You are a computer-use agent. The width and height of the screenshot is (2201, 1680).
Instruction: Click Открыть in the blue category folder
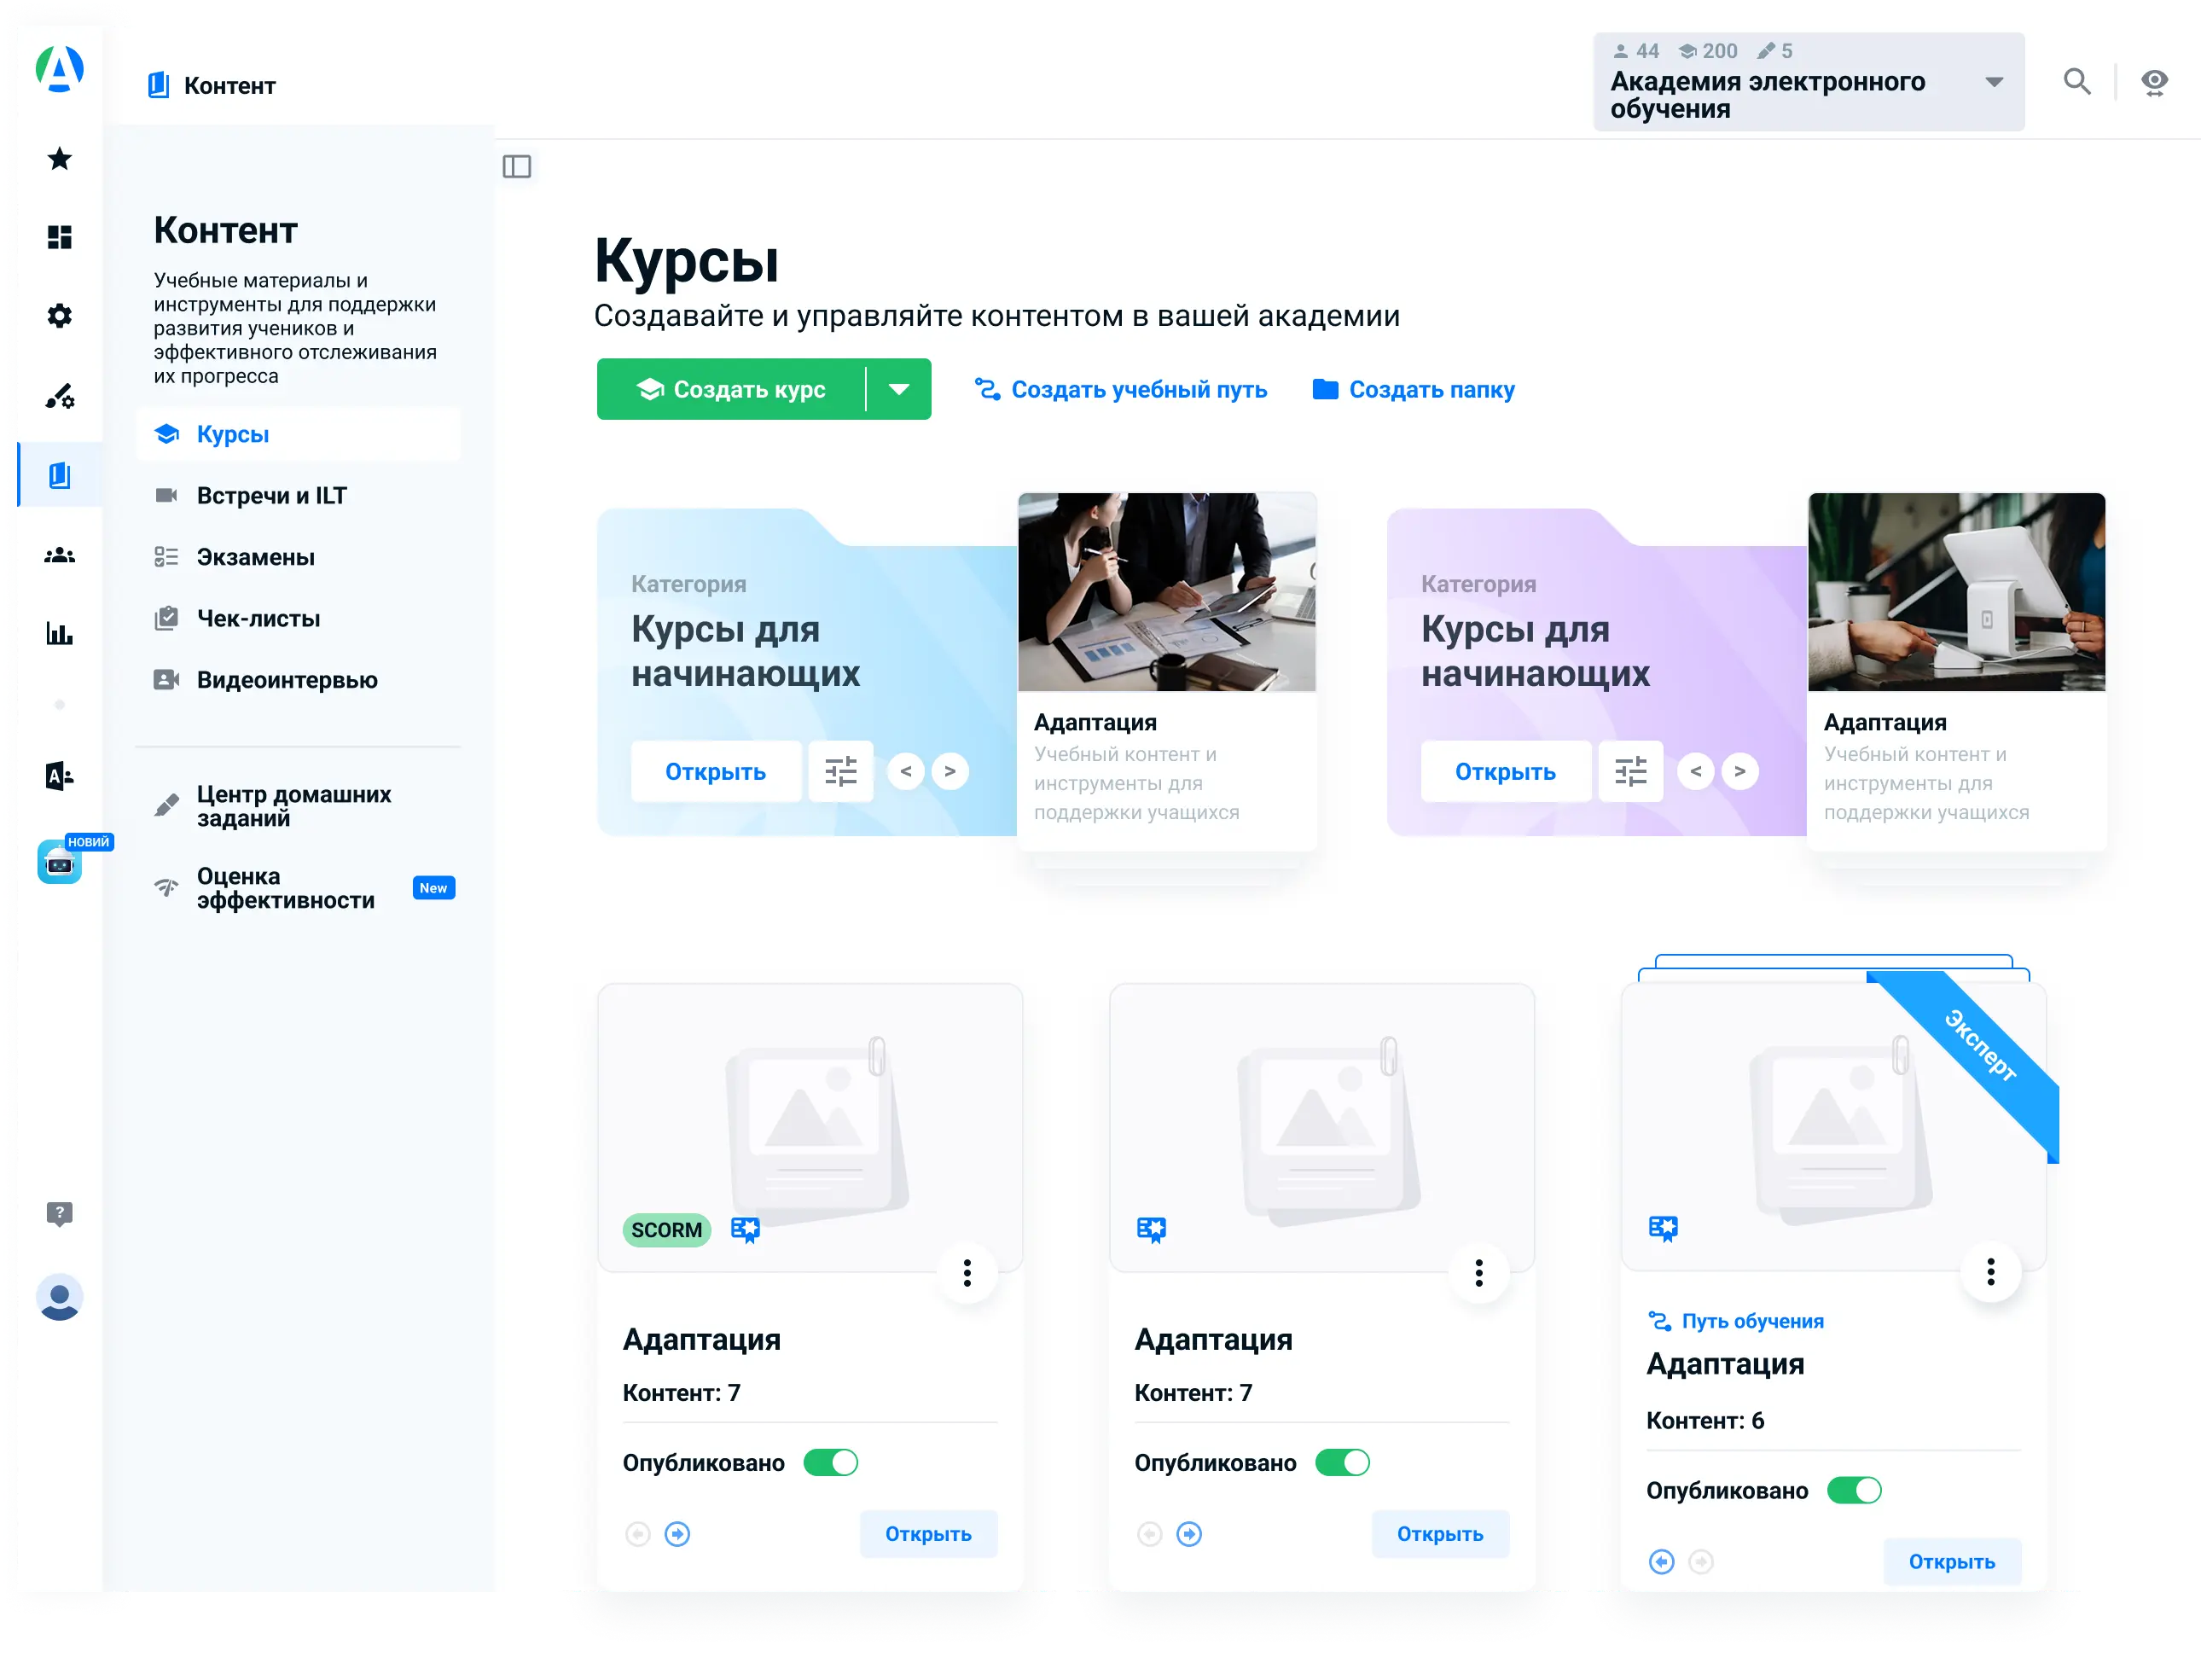click(x=716, y=771)
